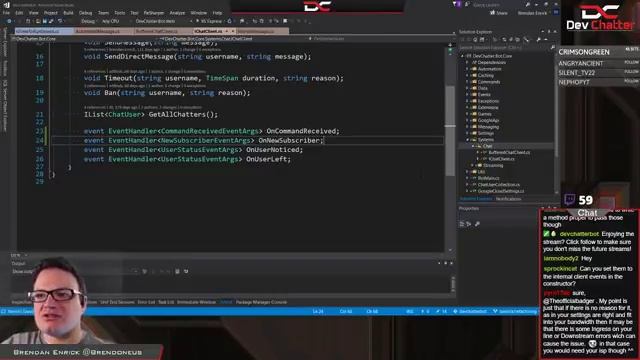The height and width of the screenshot is (360, 640).
Task: Click the navigate backward toolbar icon
Action: tap(9, 21)
